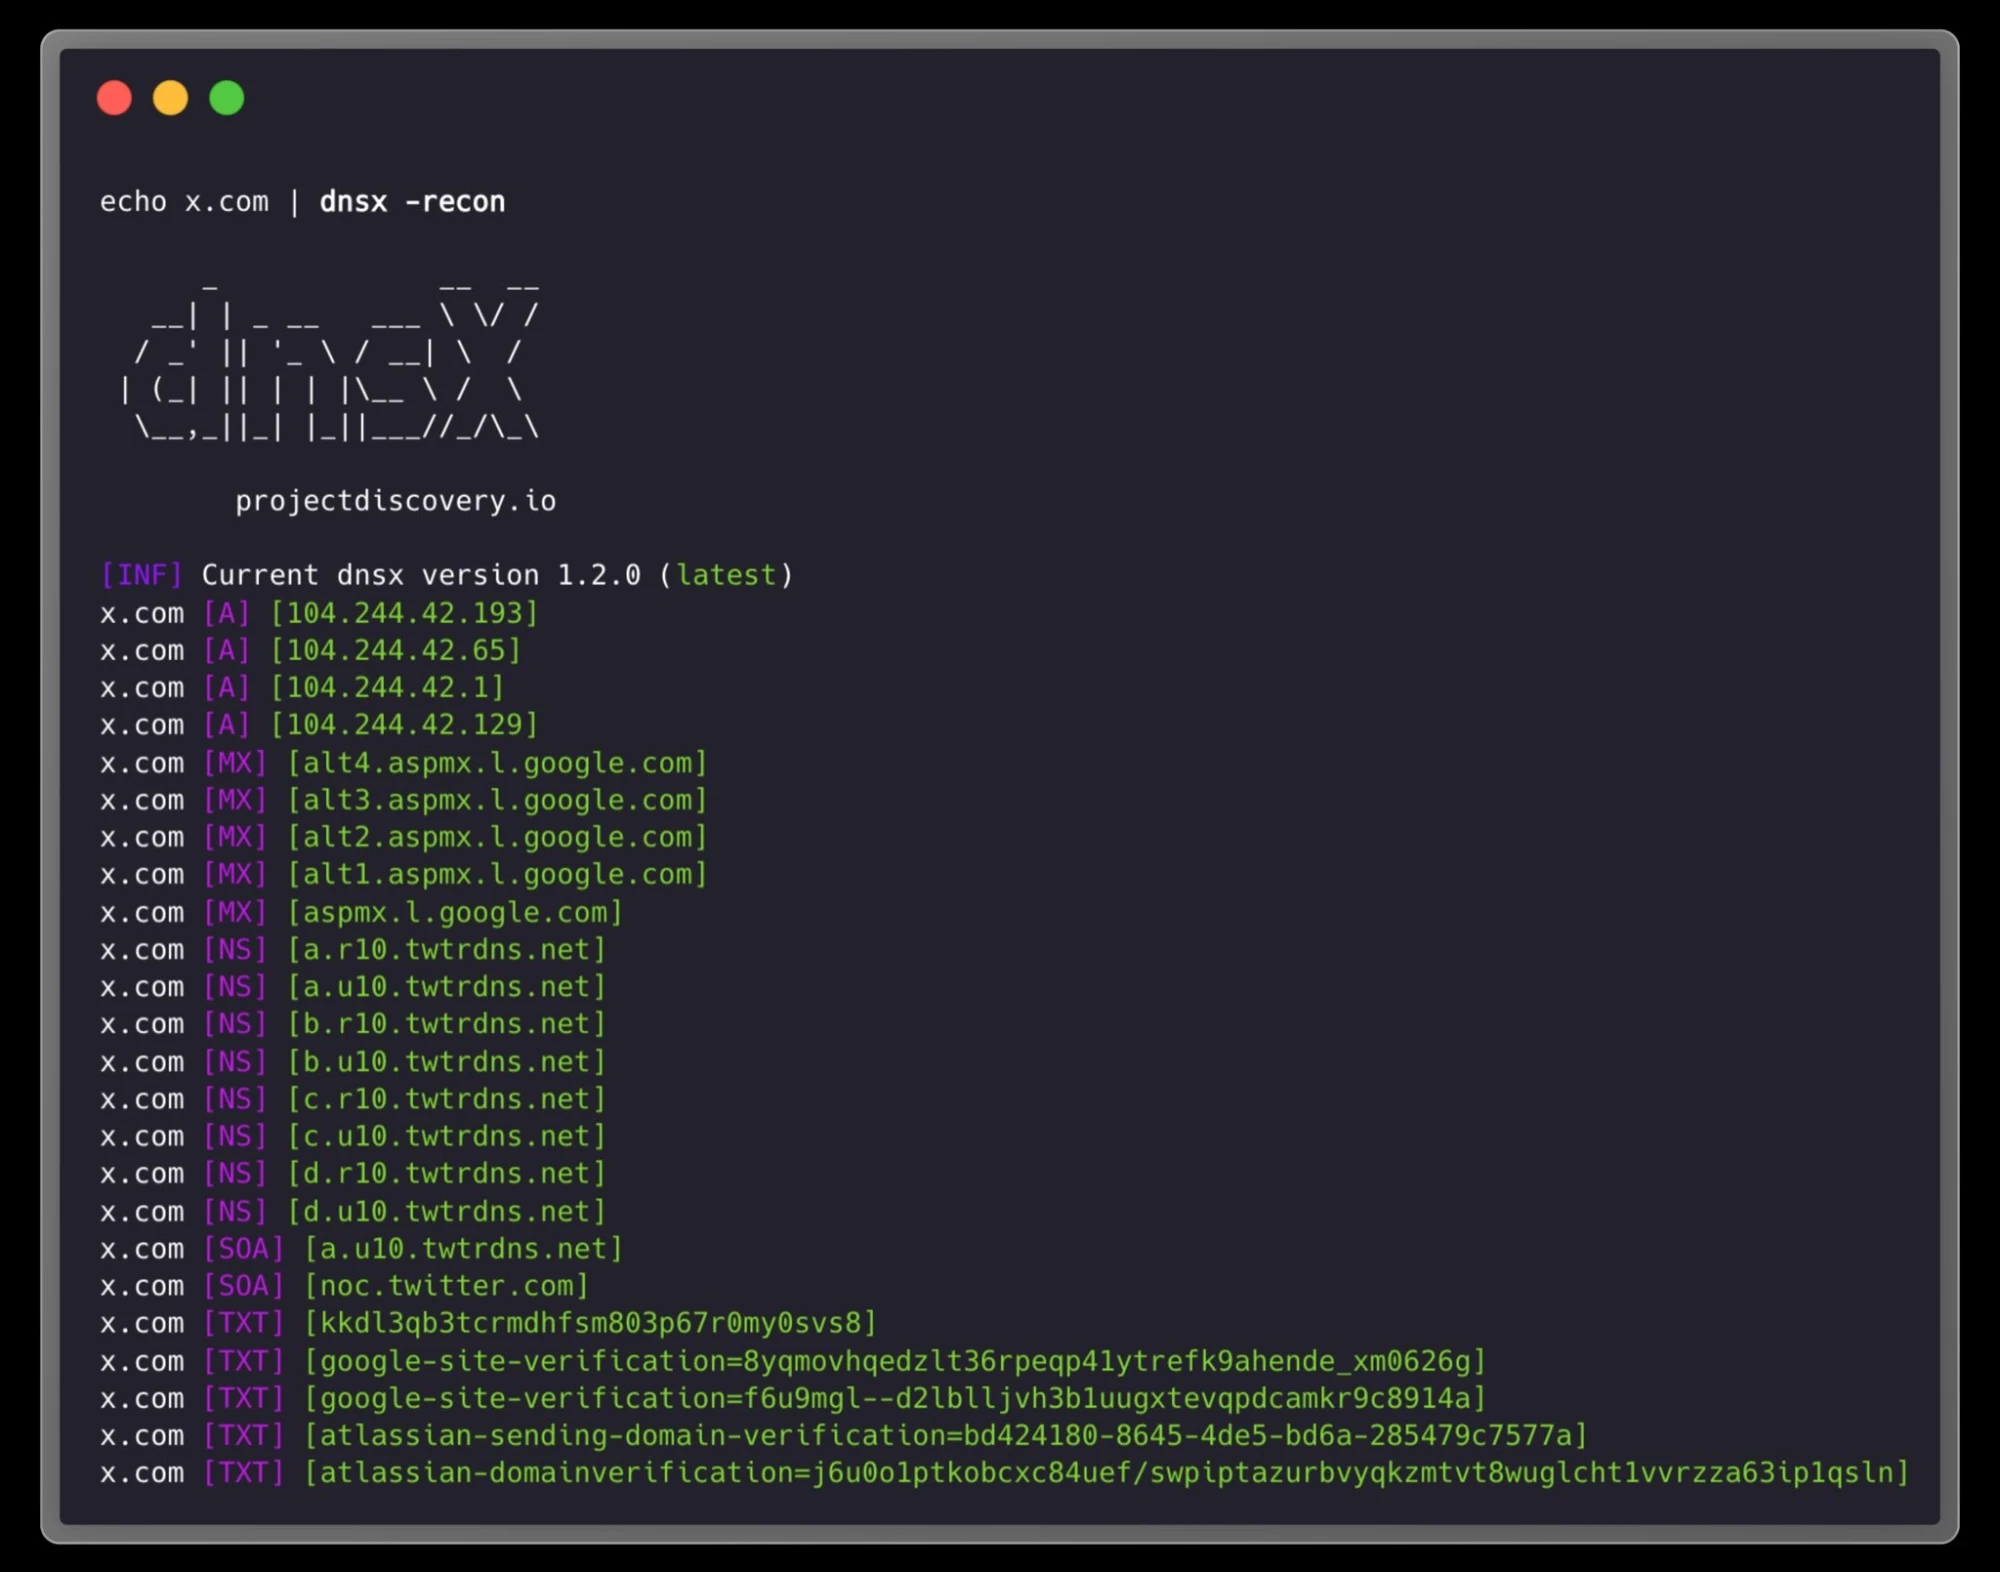This screenshot has height=1572, width=2000.
Task: Click the A record '104.244.42.1'
Action: (388, 687)
